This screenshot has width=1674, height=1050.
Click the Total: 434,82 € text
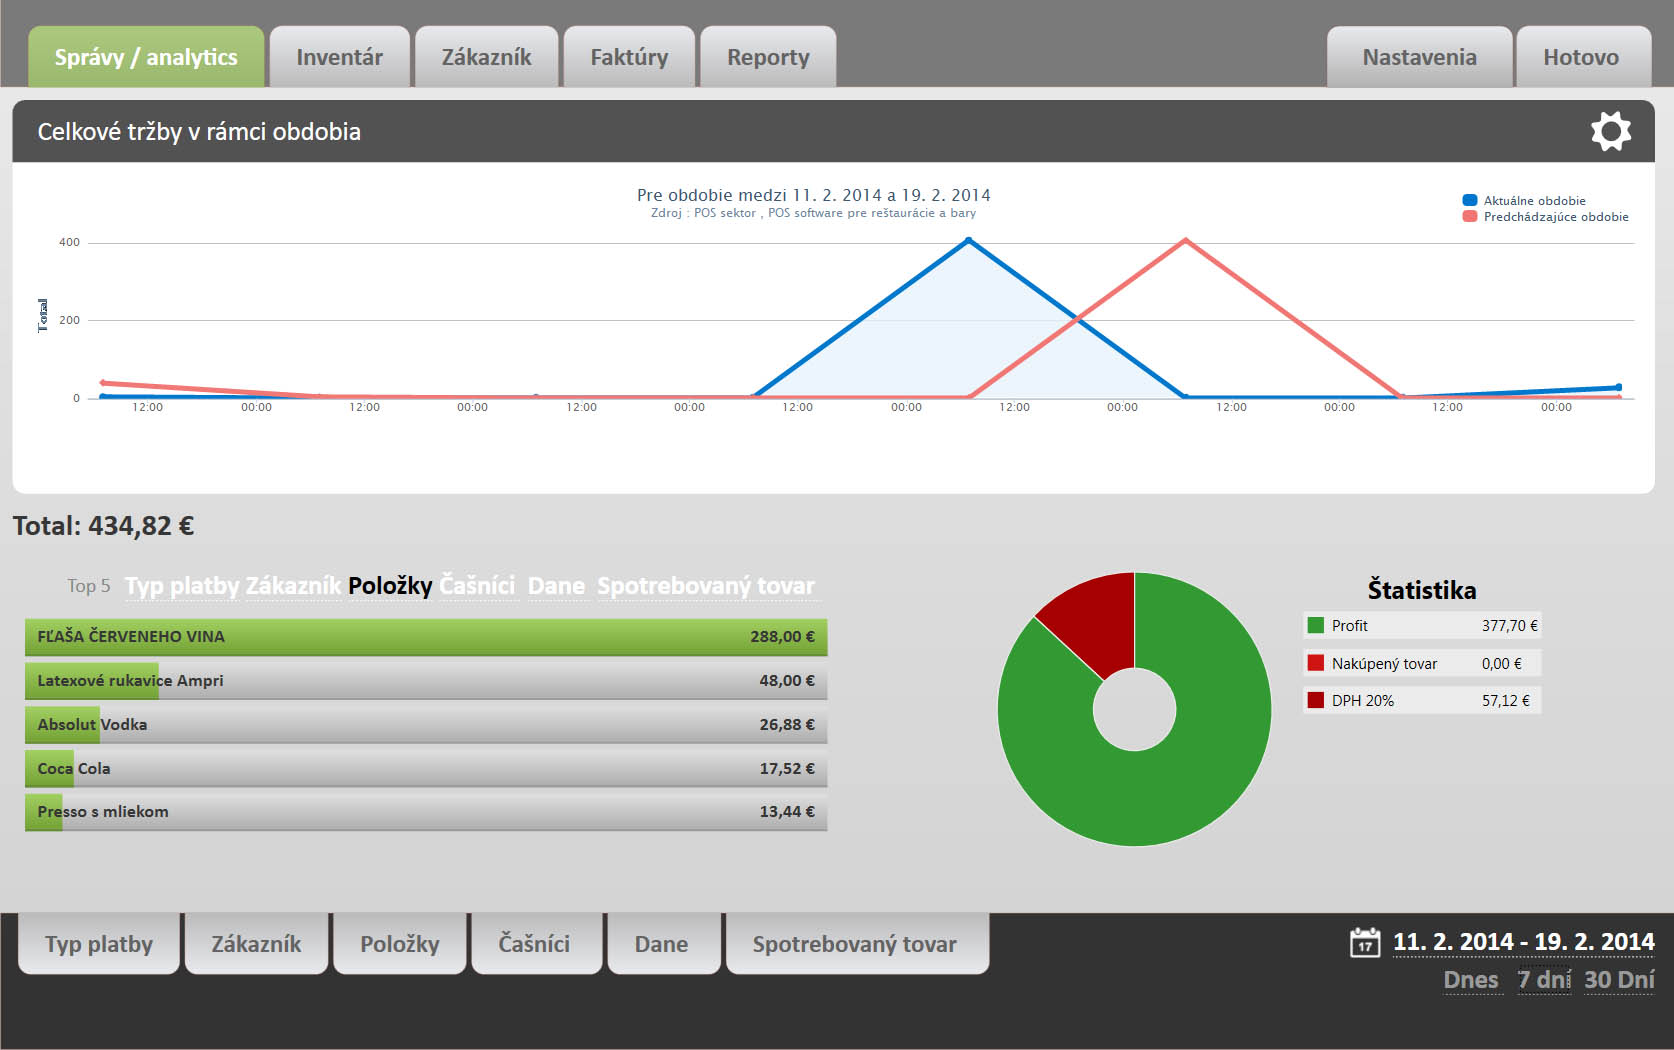[103, 526]
